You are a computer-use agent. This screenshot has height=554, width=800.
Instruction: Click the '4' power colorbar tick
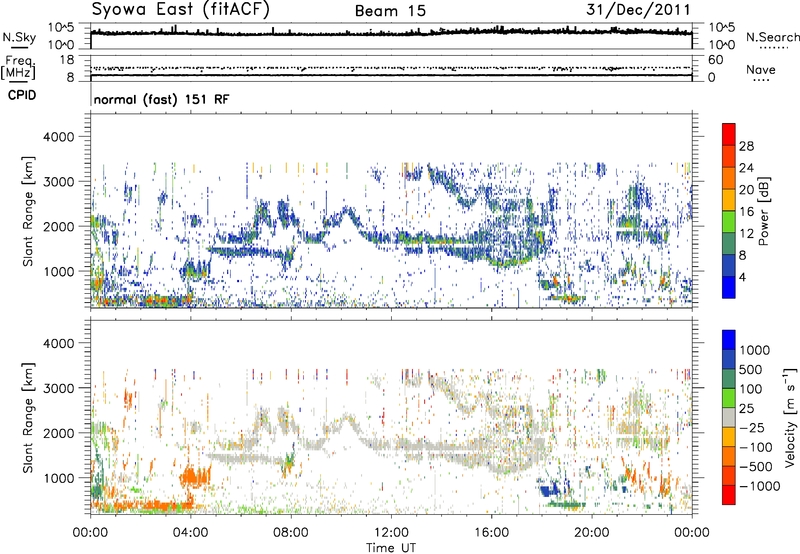tap(743, 278)
